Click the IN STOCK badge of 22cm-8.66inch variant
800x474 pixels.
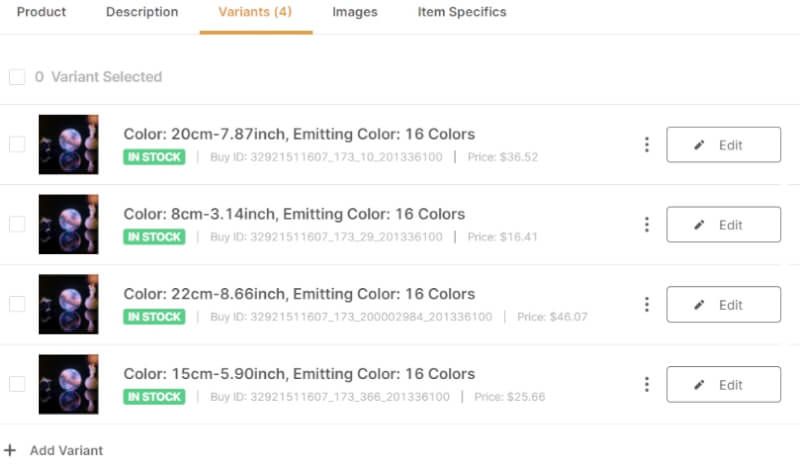click(154, 317)
